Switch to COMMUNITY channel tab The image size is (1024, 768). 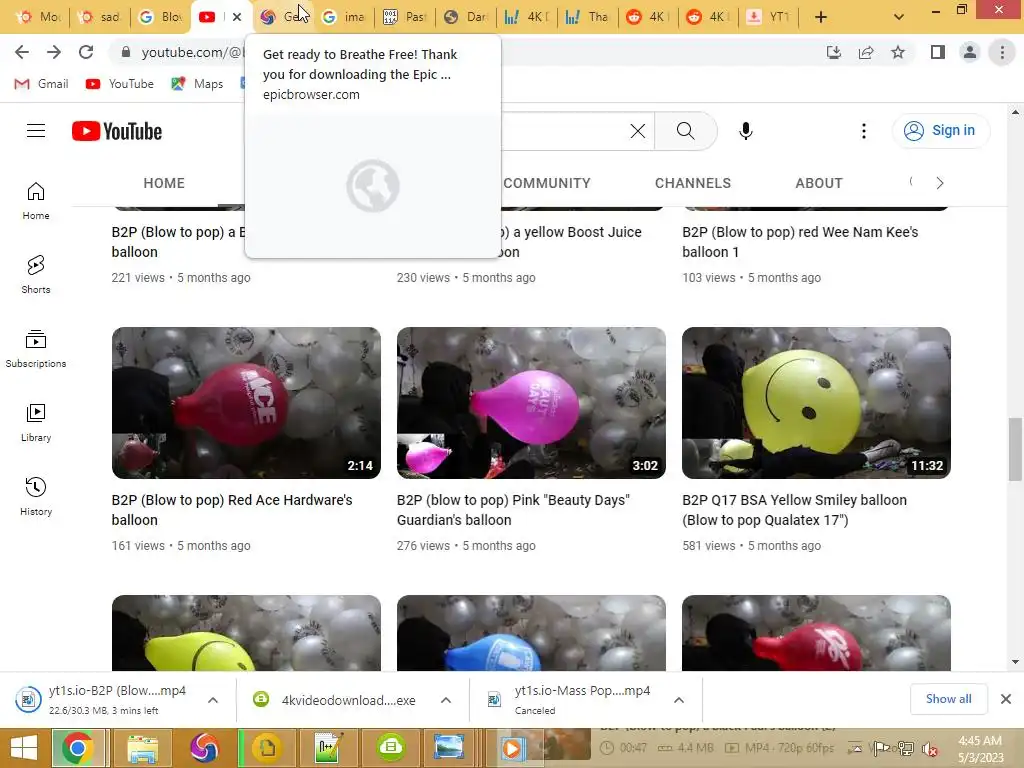pos(547,184)
